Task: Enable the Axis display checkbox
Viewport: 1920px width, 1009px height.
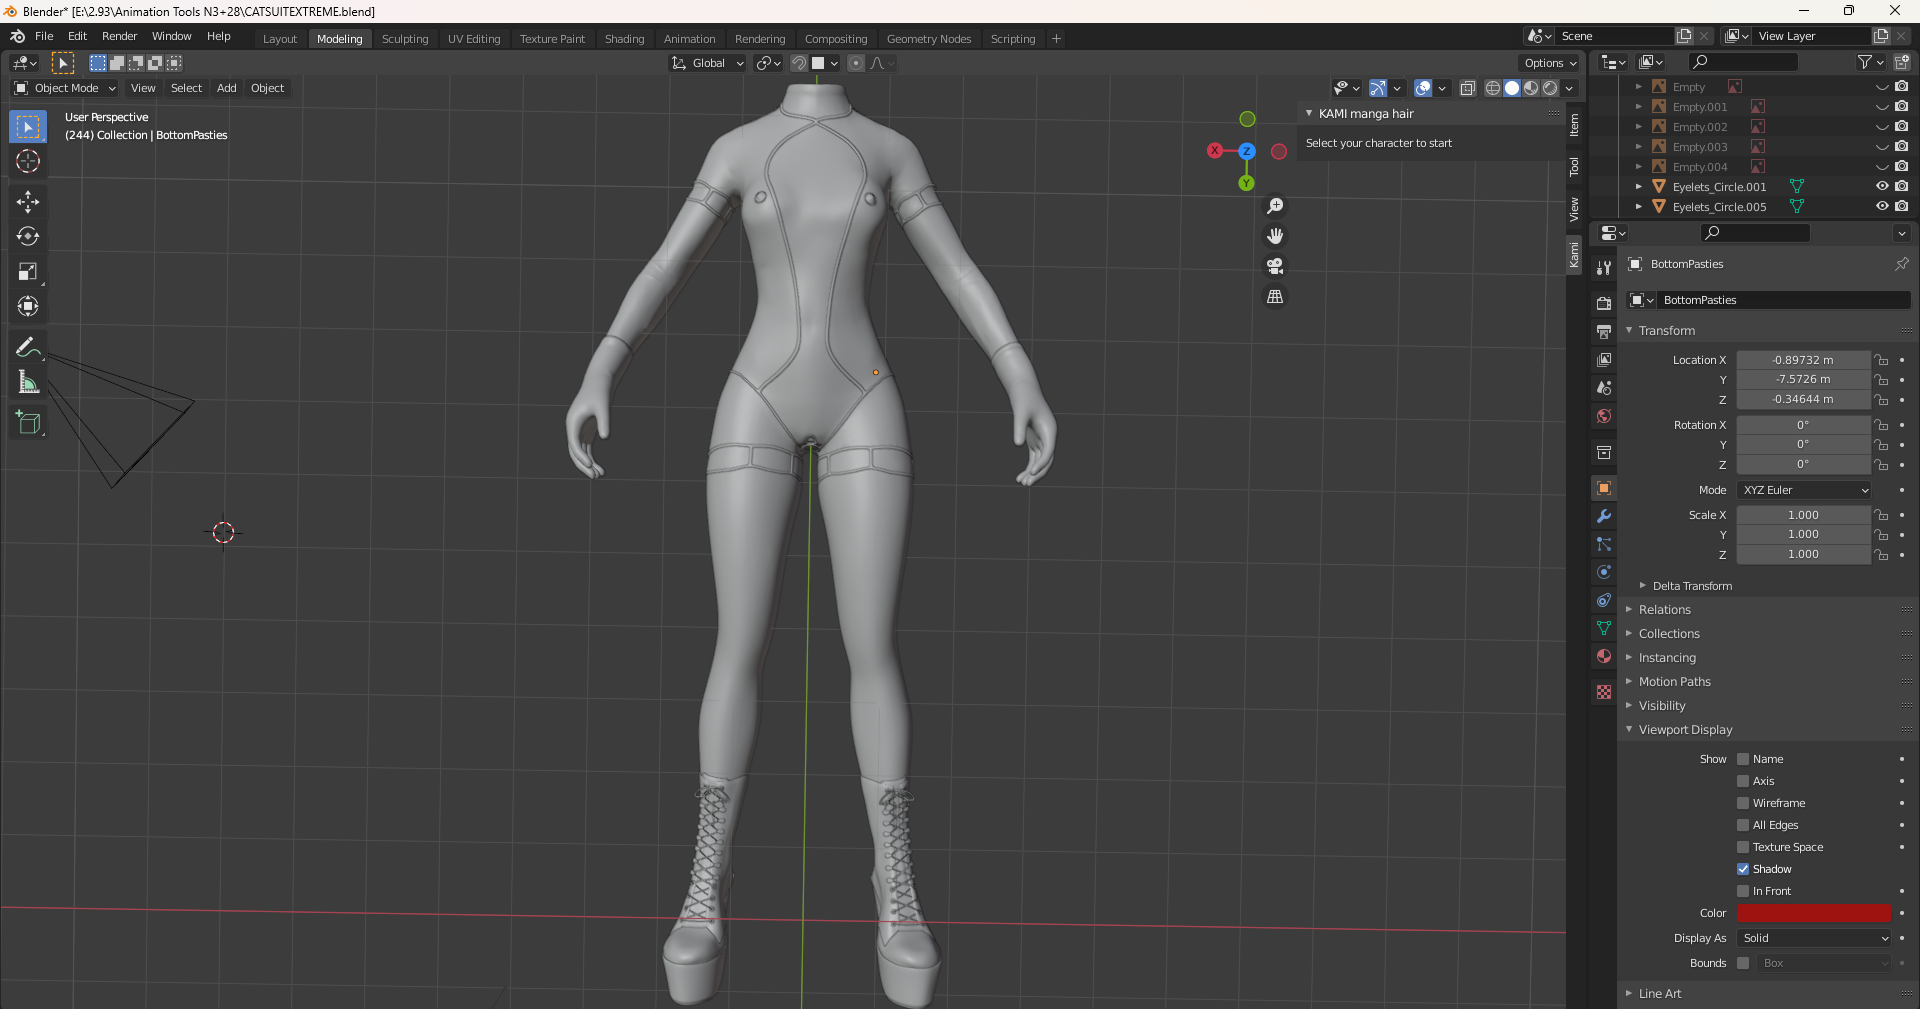Action: pyautogui.click(x=1743, y=781)
